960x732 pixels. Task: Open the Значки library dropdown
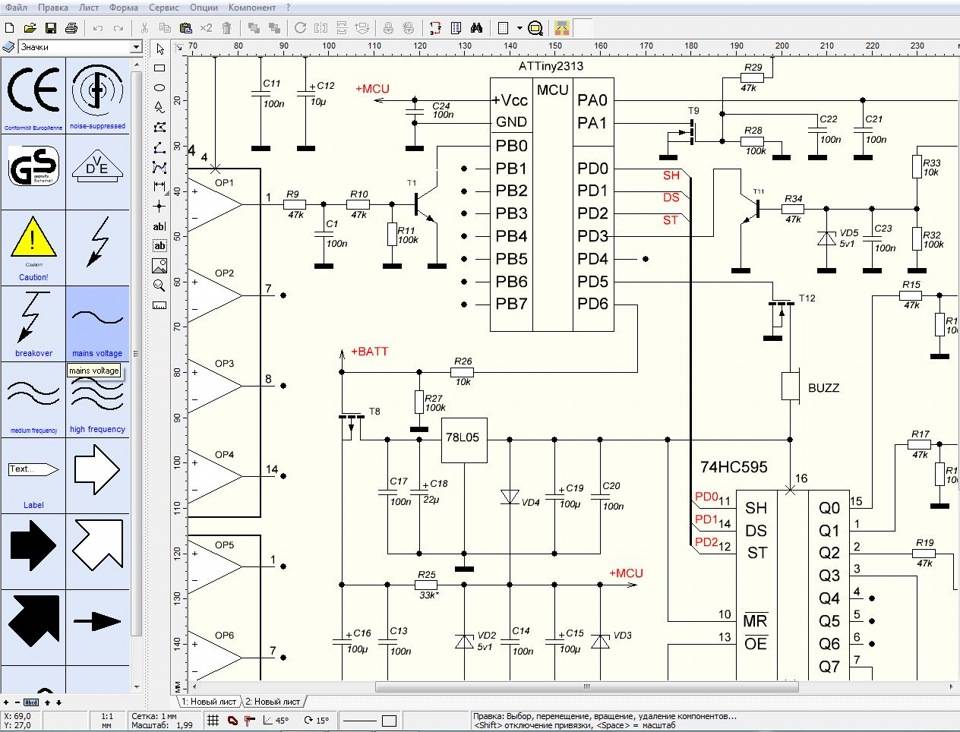(x=136, y=48)
